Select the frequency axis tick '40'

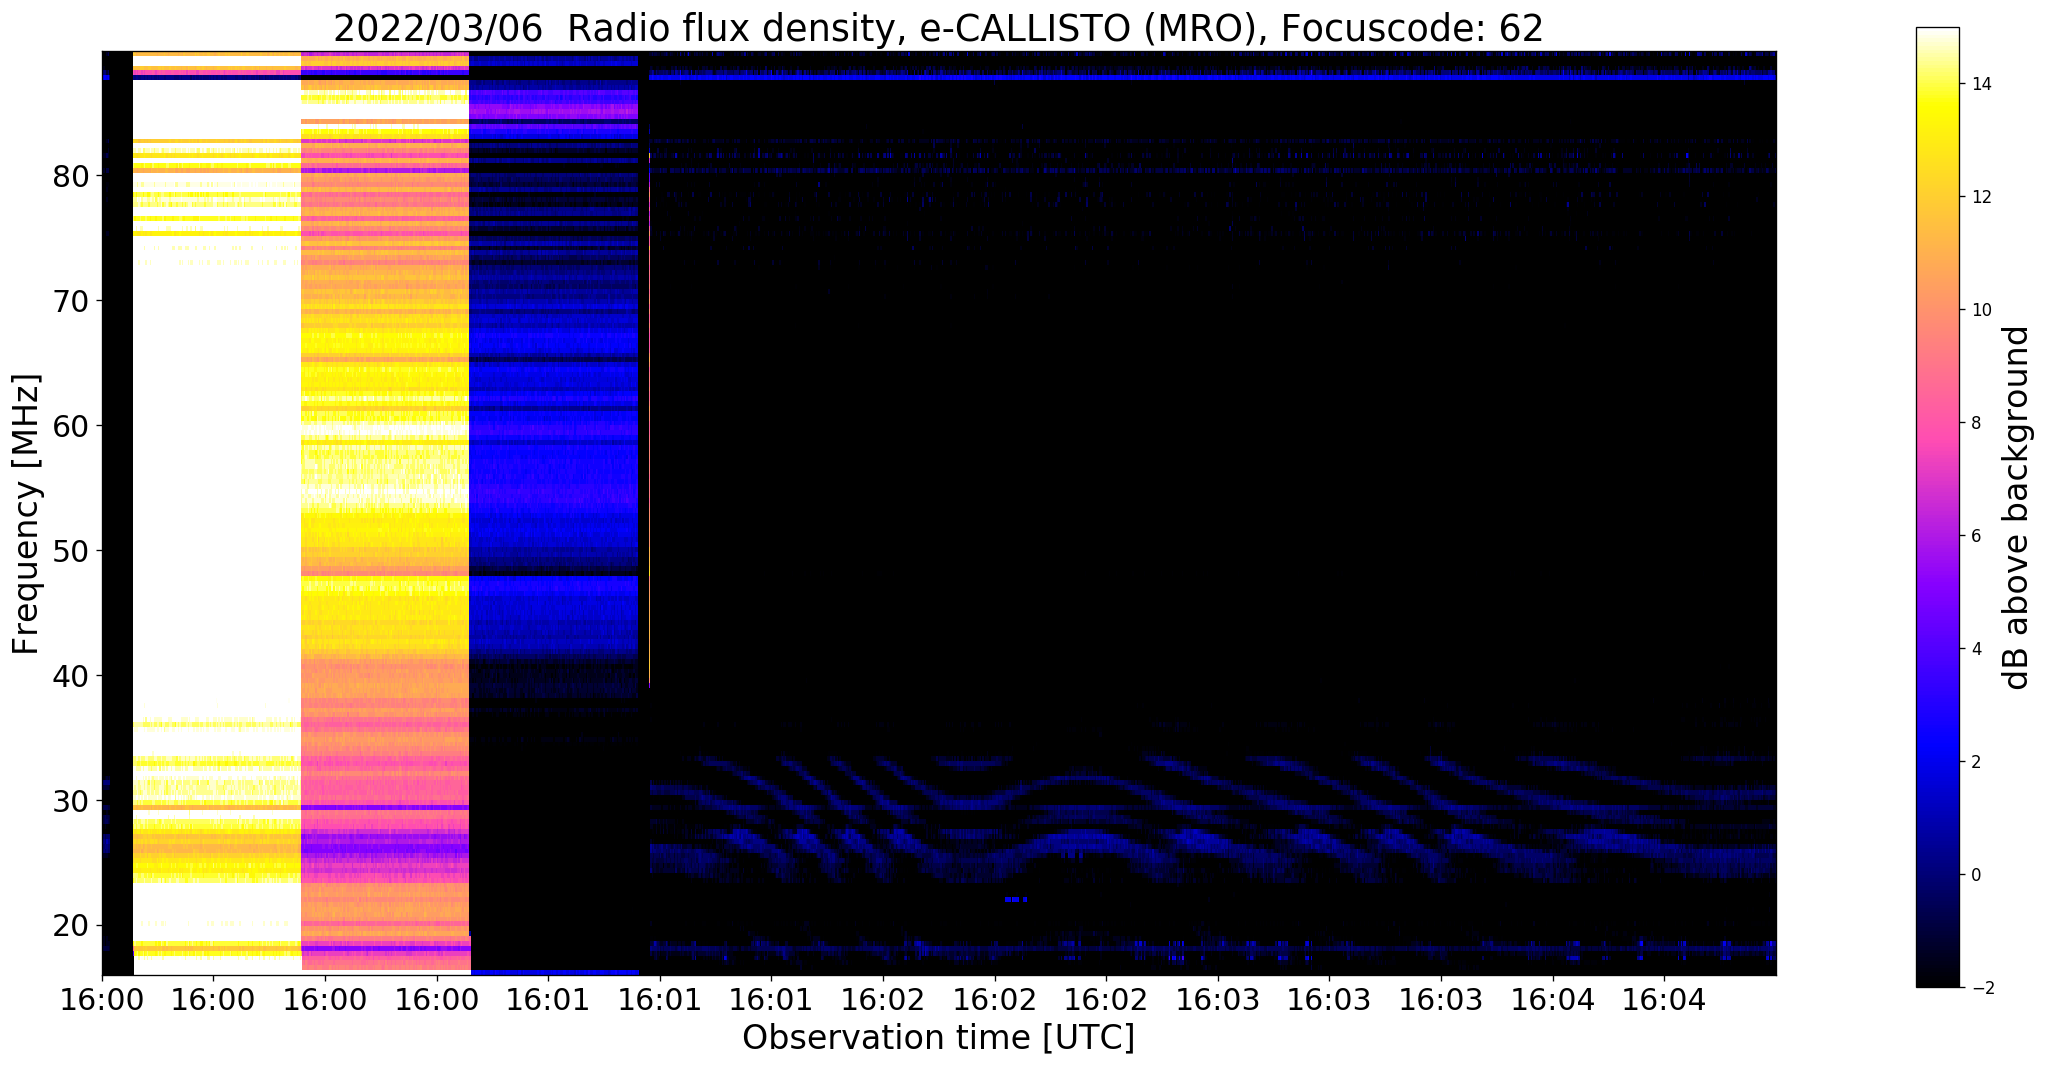coord(73,676)
